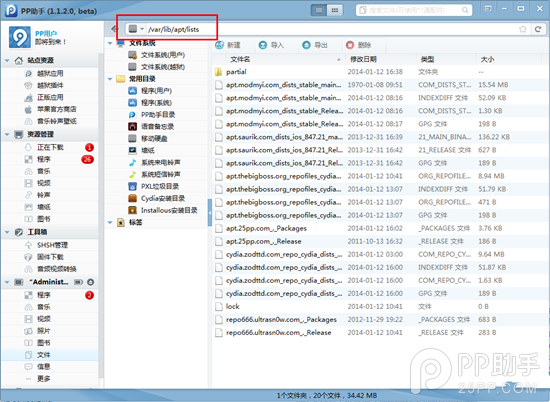
Task: Open 音频视频转换 tool
Action: pos(56,269)
